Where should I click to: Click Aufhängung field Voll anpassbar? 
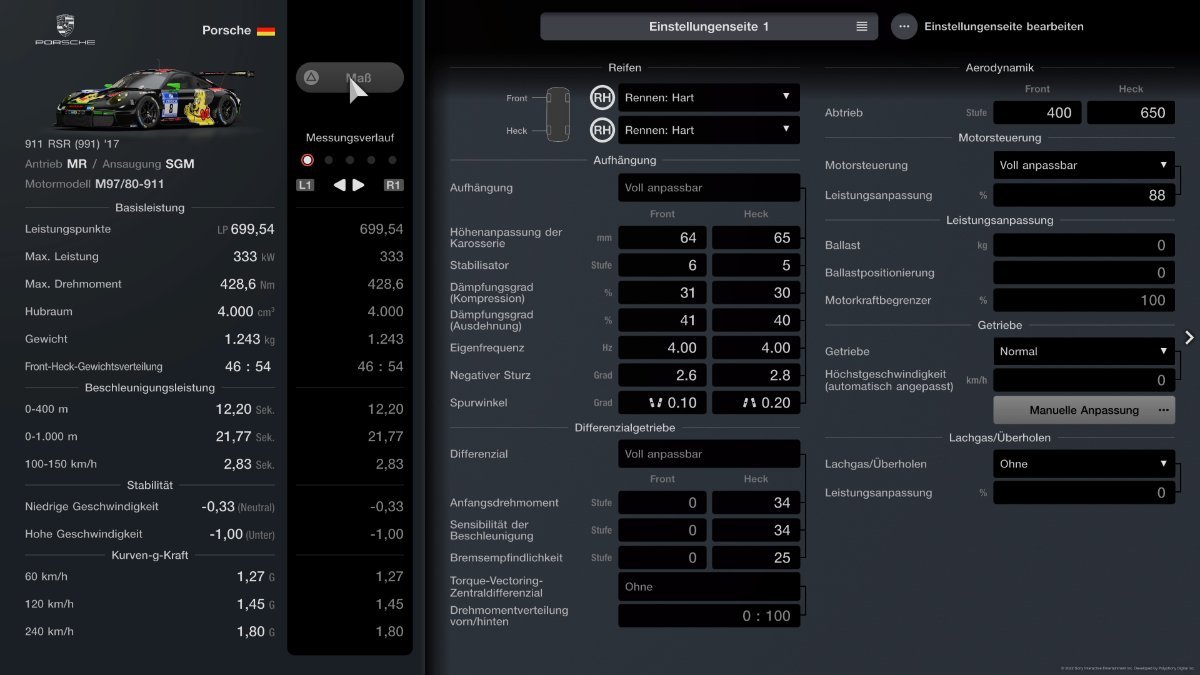pyautogui.click(x=709, y=187)
